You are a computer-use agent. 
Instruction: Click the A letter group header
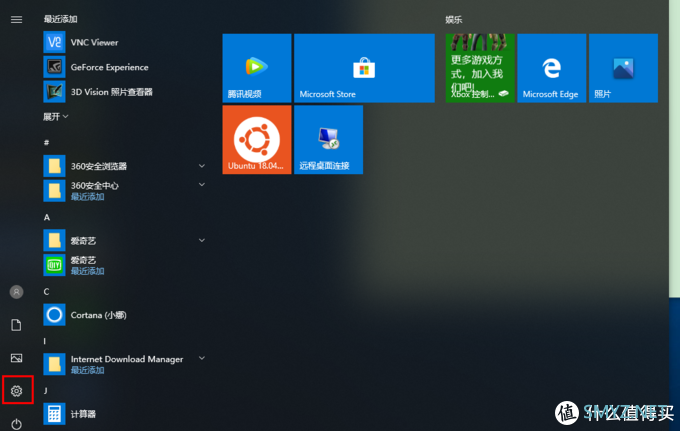click(x=47, y=217)
